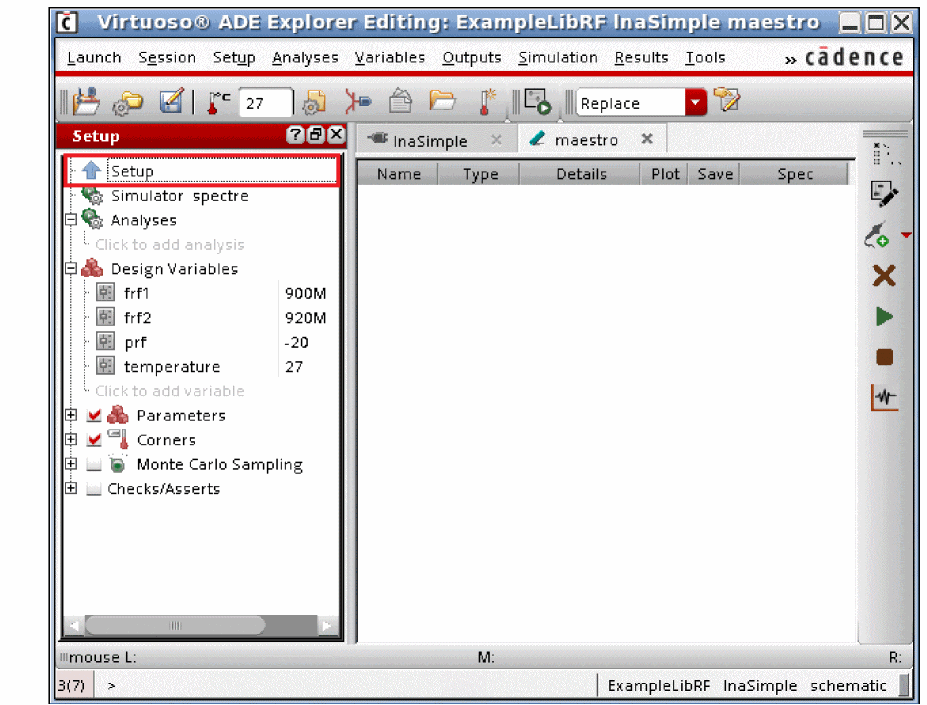Open the Variables menu
Viewport: 927px width, 705px height.
point(390,57)
